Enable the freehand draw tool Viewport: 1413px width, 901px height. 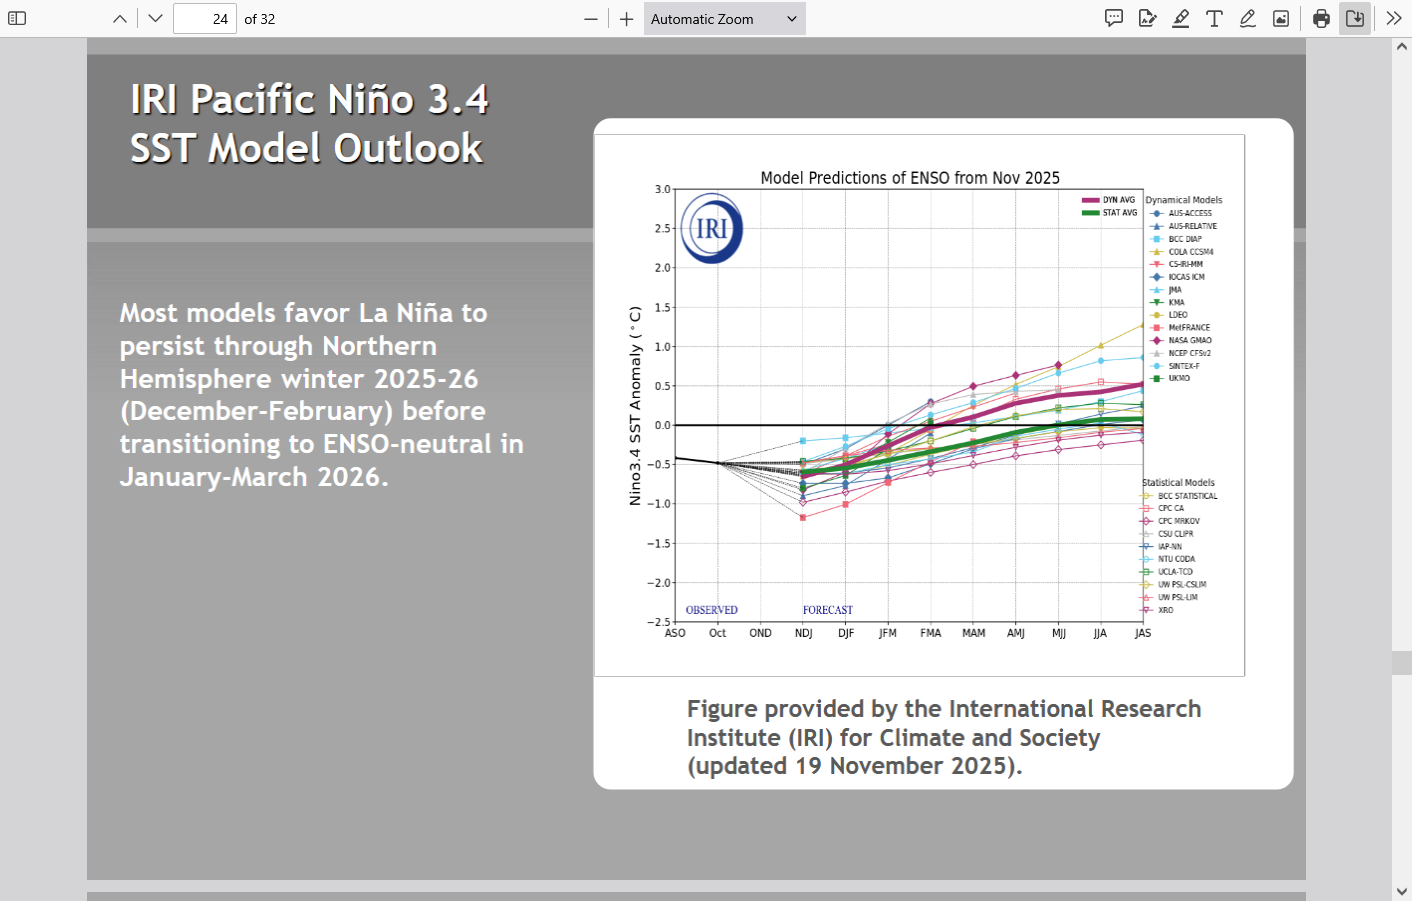tap(1248, 18)
